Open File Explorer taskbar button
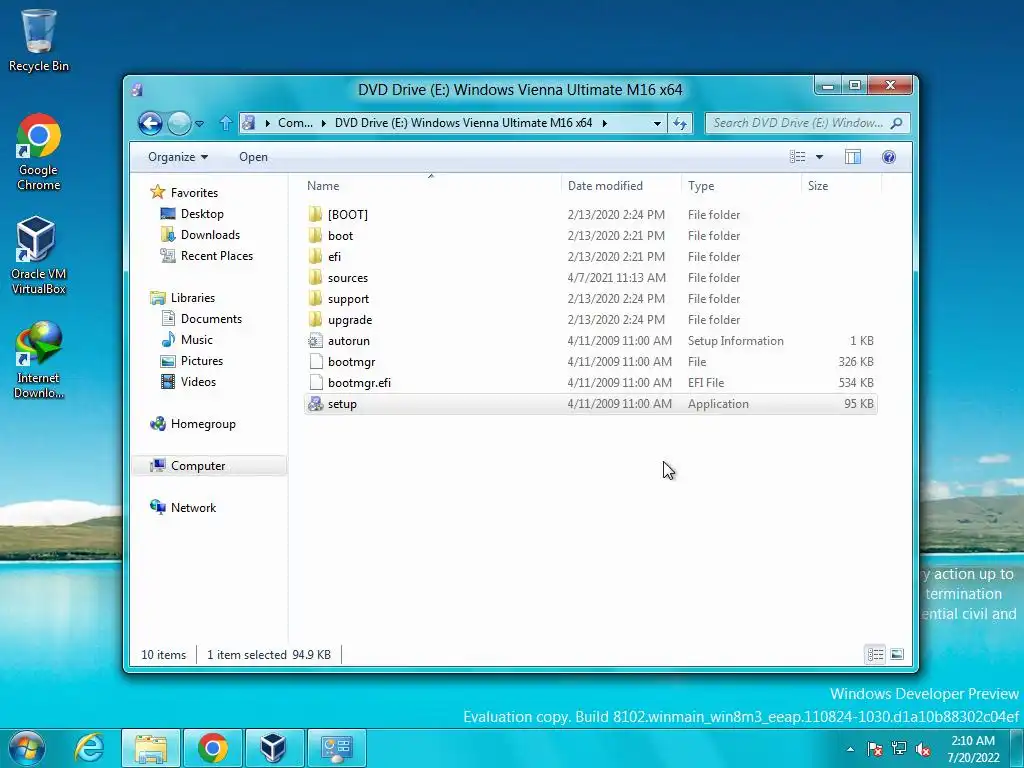Screen dimensions: 1024x768 (x=151, y=748)
